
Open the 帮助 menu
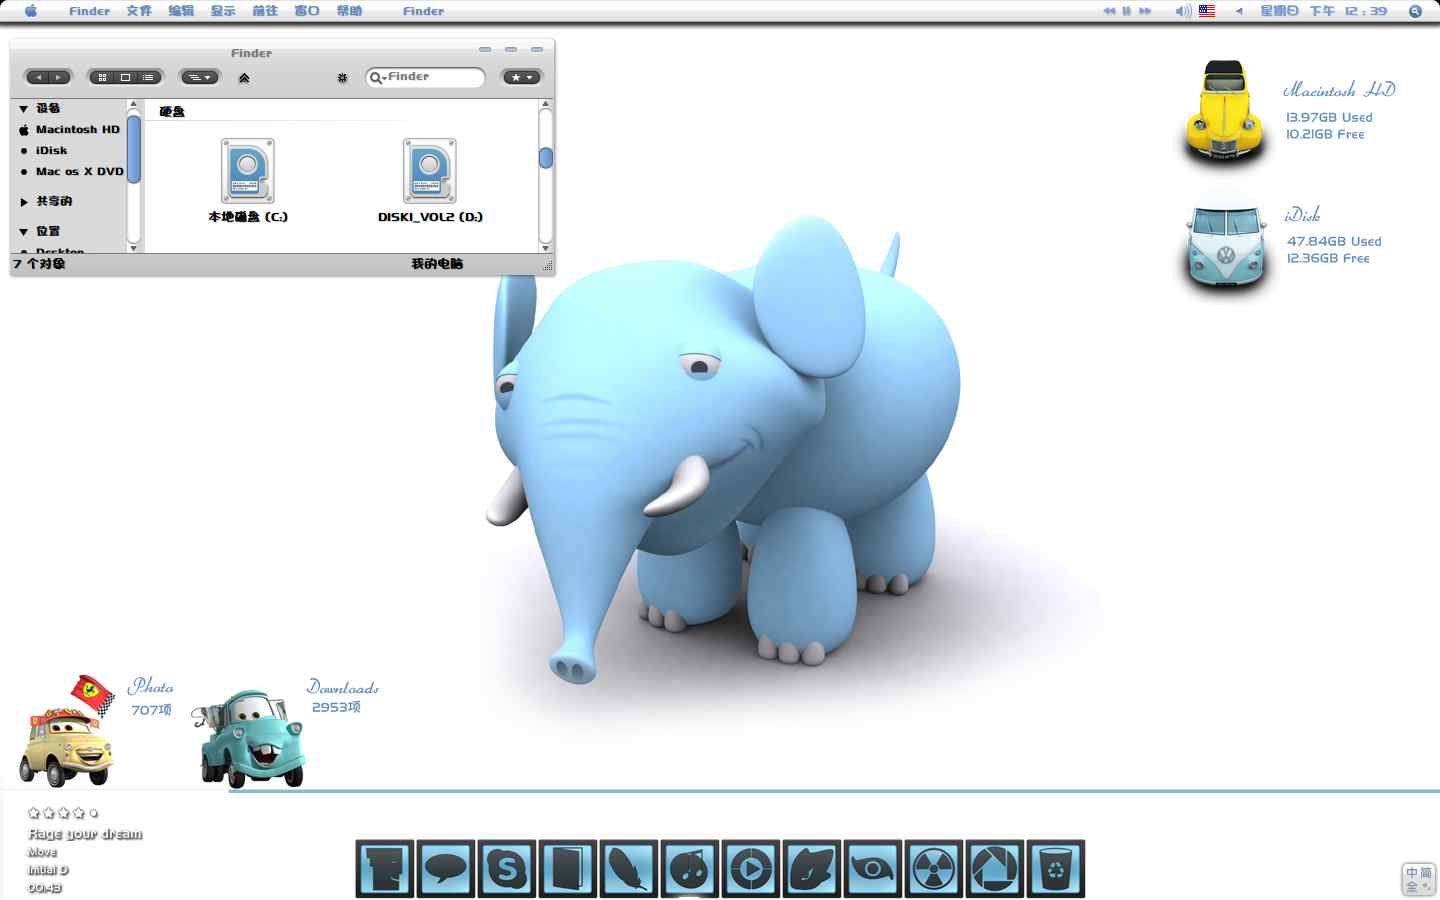tap(349, 11)
